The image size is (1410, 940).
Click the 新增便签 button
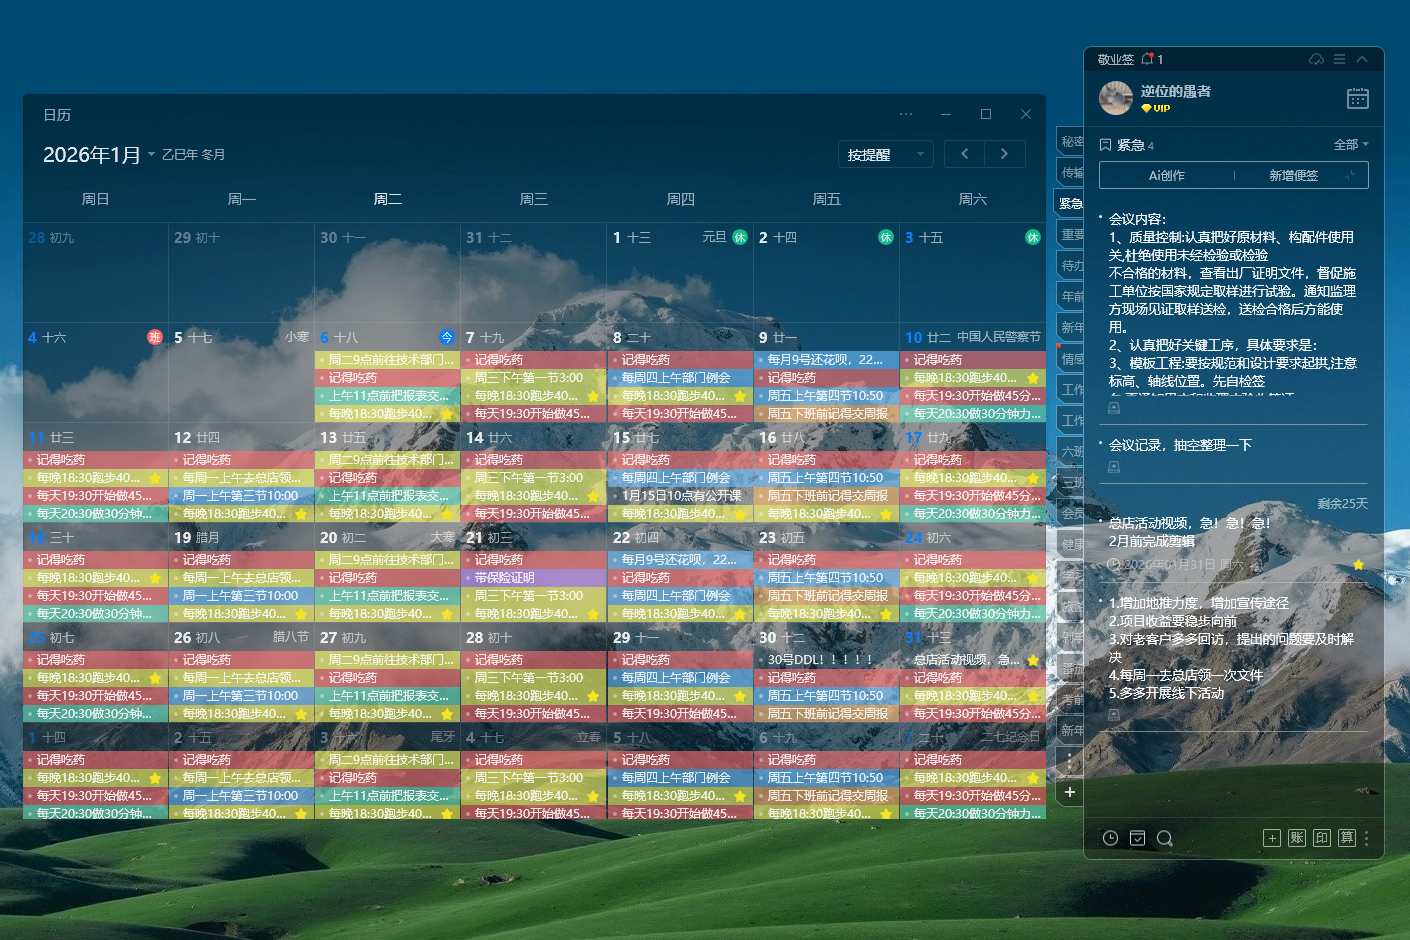pyautogui.click(x=1294, y=175)
